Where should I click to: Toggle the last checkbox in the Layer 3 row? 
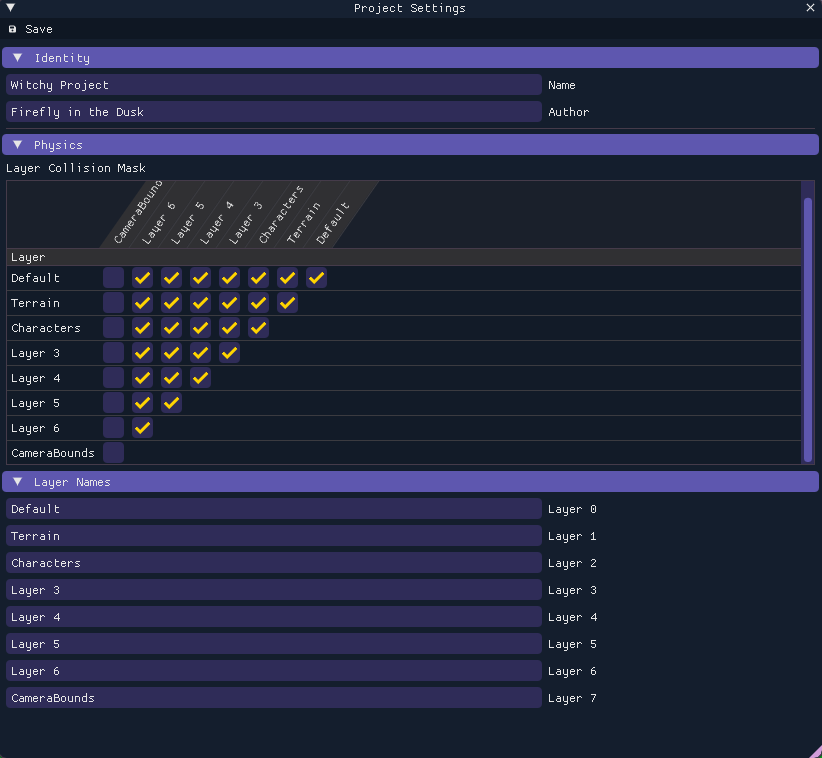tap(228, 352)
